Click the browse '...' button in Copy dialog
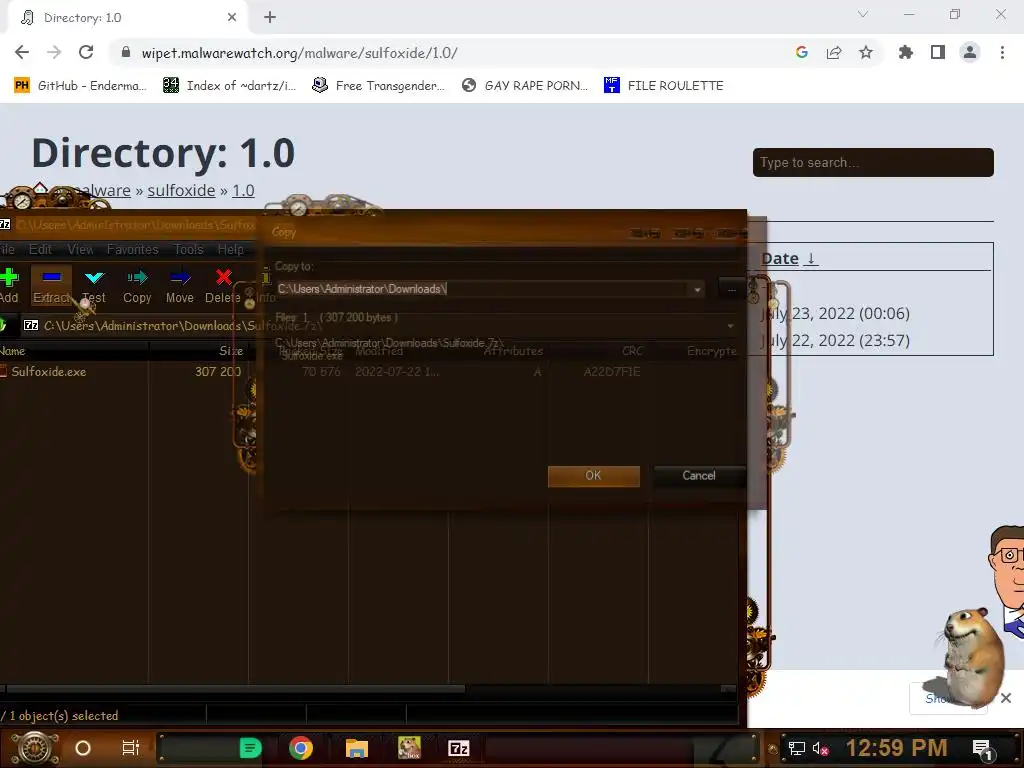Image resolution: width=1024 pixels, height=768 pixels. [x=732, y=289]
